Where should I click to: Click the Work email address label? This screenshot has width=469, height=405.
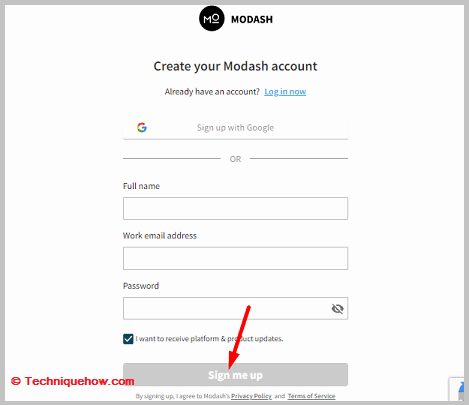tap(160, 236)
